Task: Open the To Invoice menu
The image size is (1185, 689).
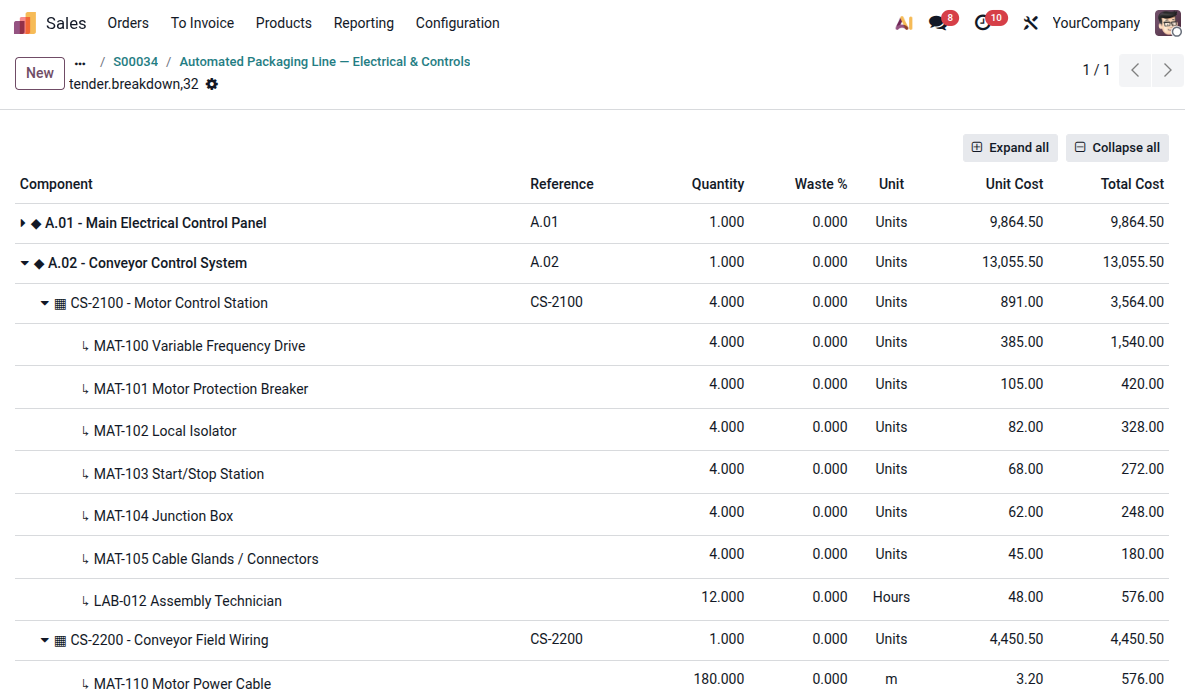Action: (203, 23)
